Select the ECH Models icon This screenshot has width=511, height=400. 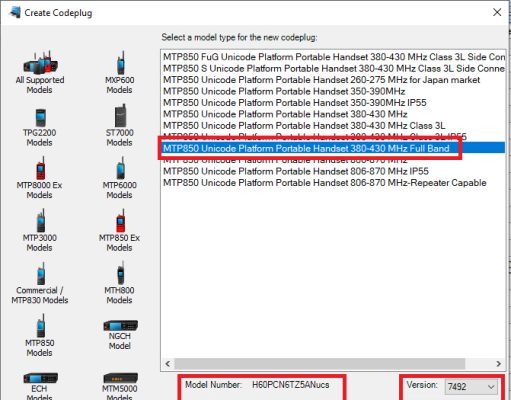(40, 378)
